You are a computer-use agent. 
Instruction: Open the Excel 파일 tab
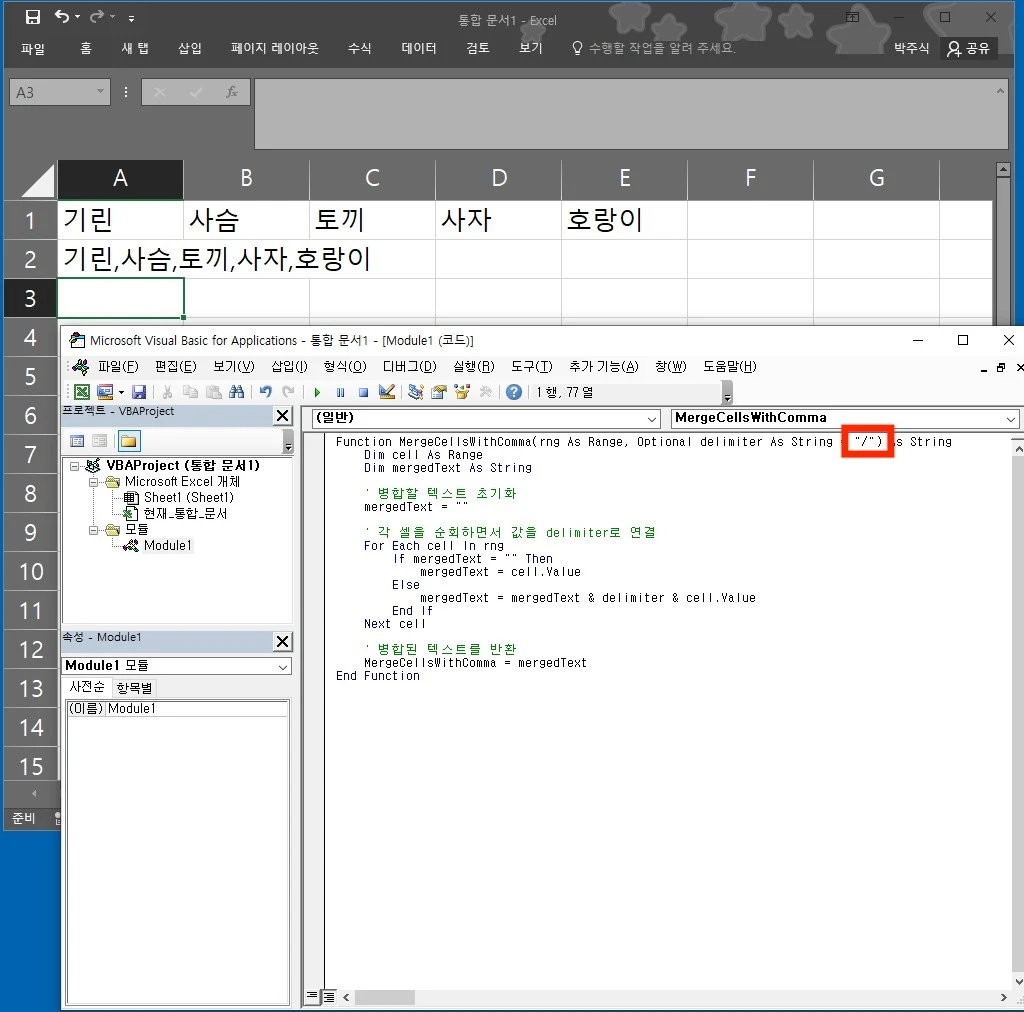point(33,48)
